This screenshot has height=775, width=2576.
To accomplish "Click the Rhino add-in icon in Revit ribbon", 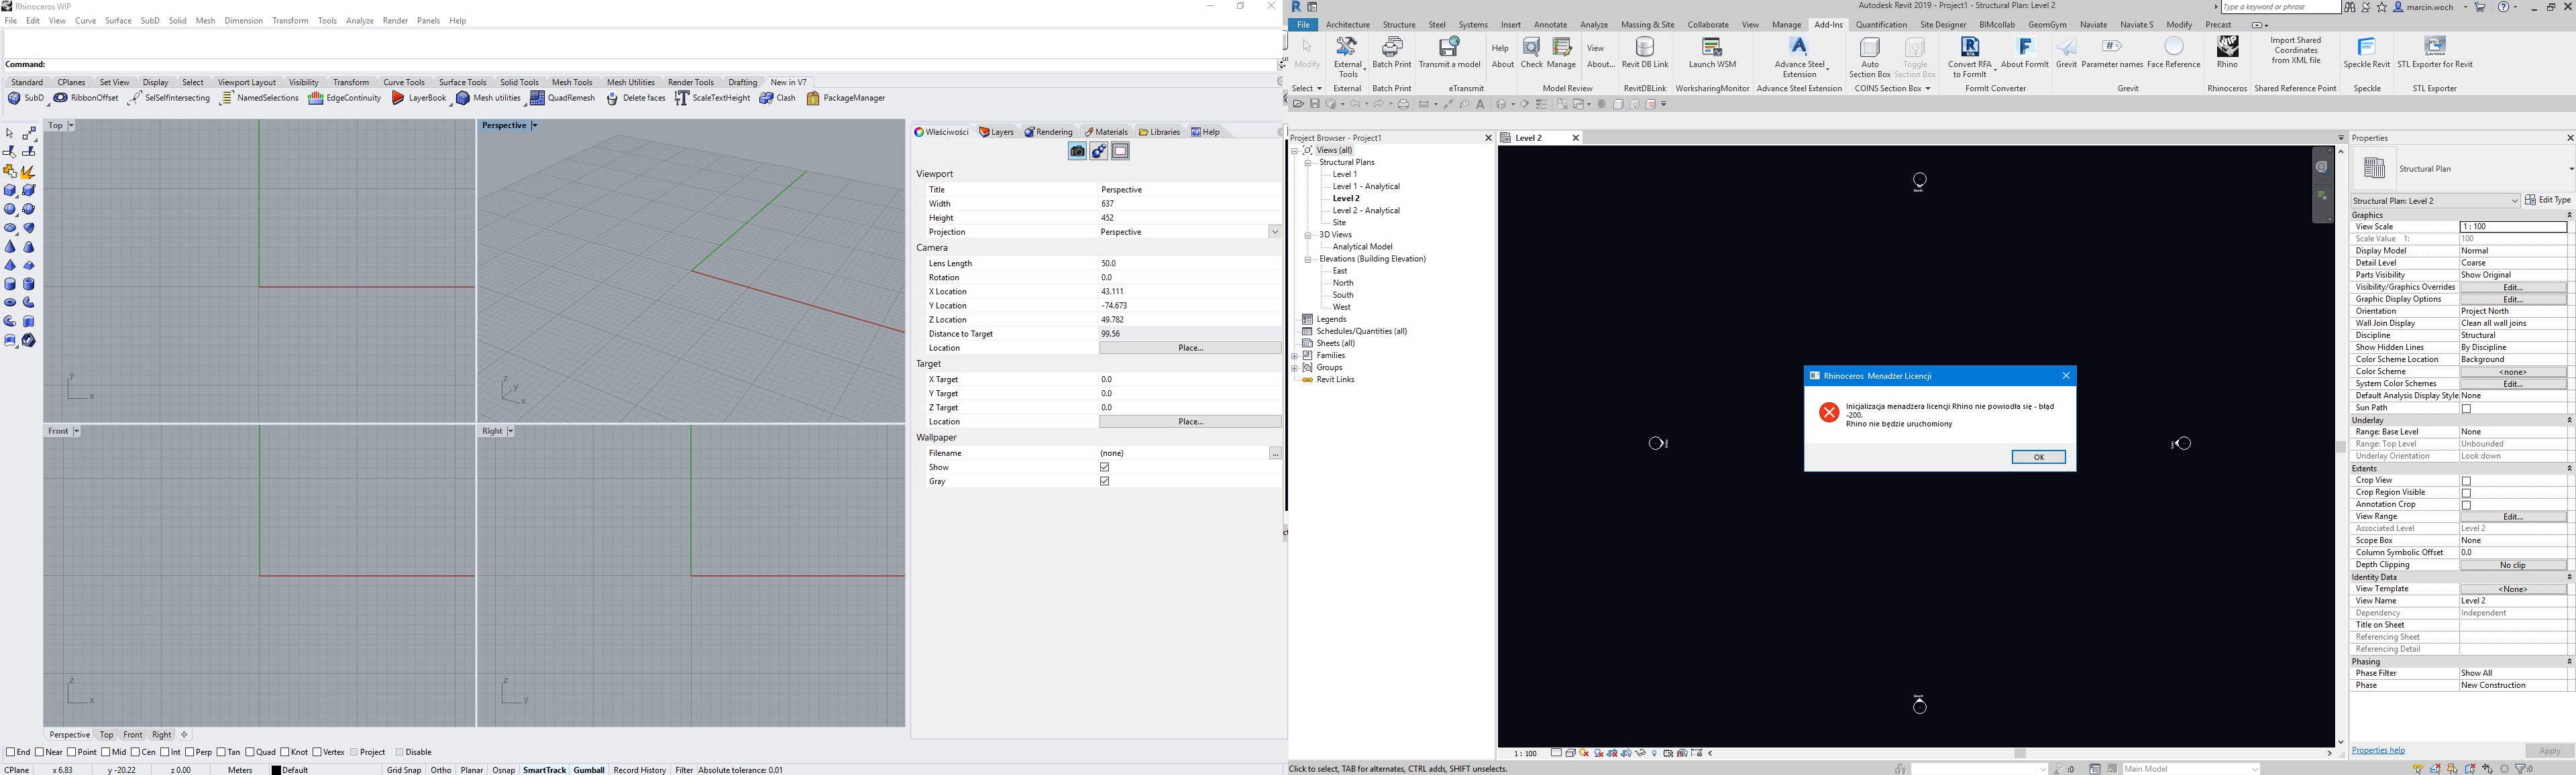I will (x=2227, y=47).
